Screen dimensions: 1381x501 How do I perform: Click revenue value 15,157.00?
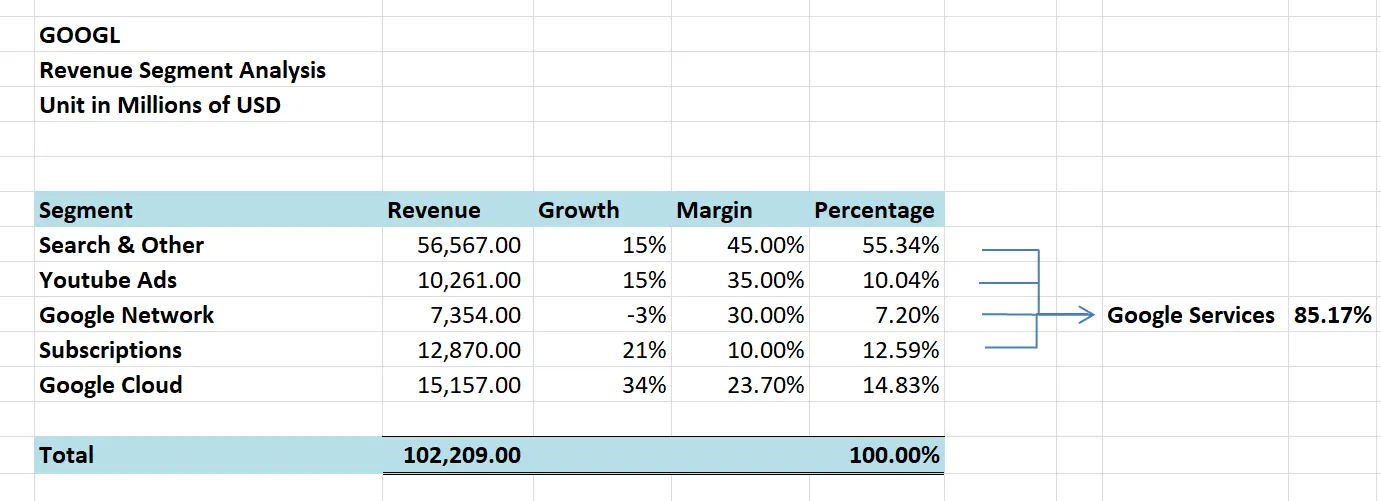point(457,385)
